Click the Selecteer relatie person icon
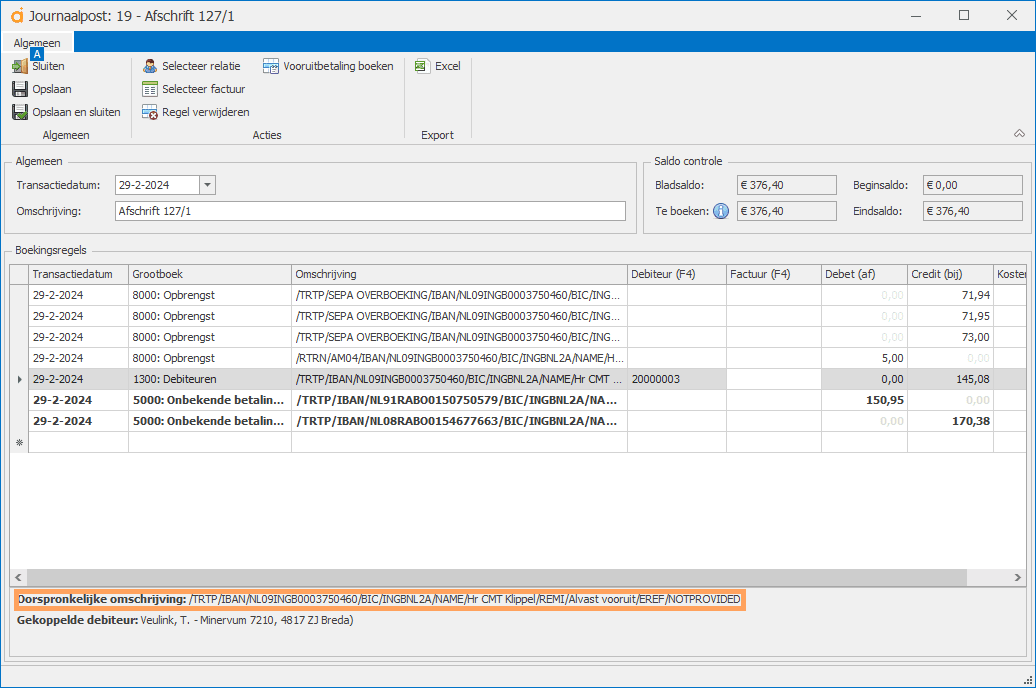 (x=150, y=66)
